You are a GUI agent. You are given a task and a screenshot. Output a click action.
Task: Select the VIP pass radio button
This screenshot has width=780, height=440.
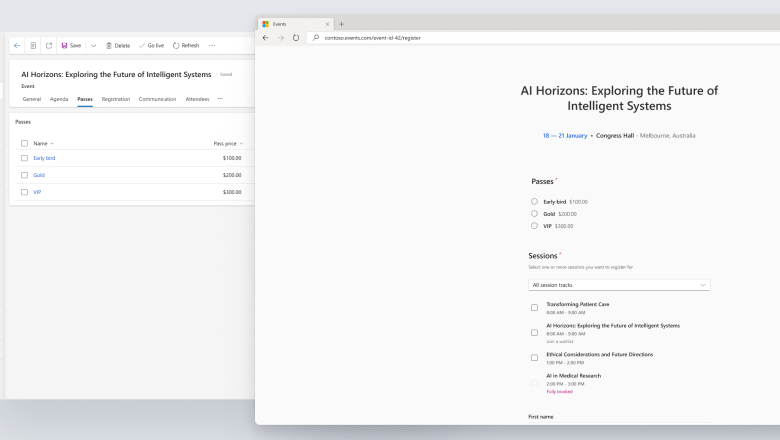(x=534, y=226)
